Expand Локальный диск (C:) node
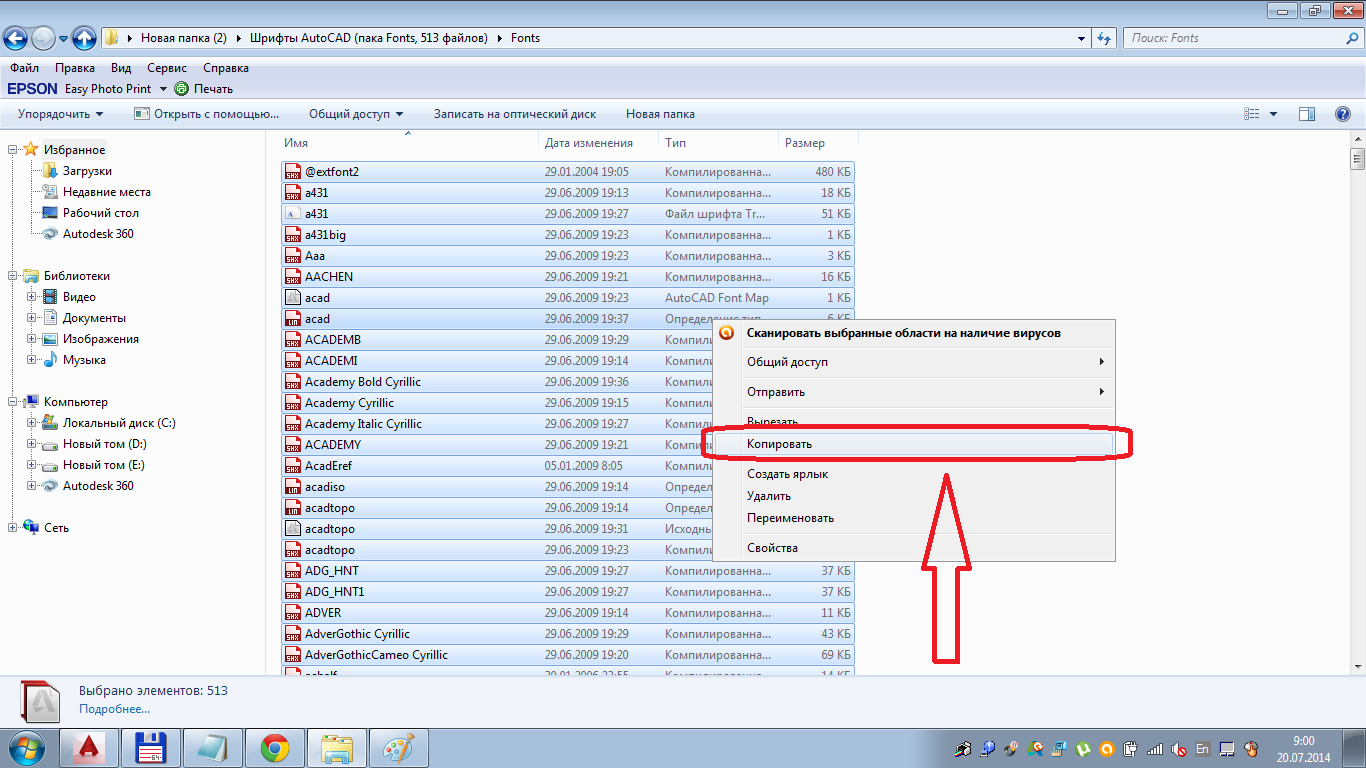Image resolution: width=1366 pixels, height=768 pixels. point(32,423)
